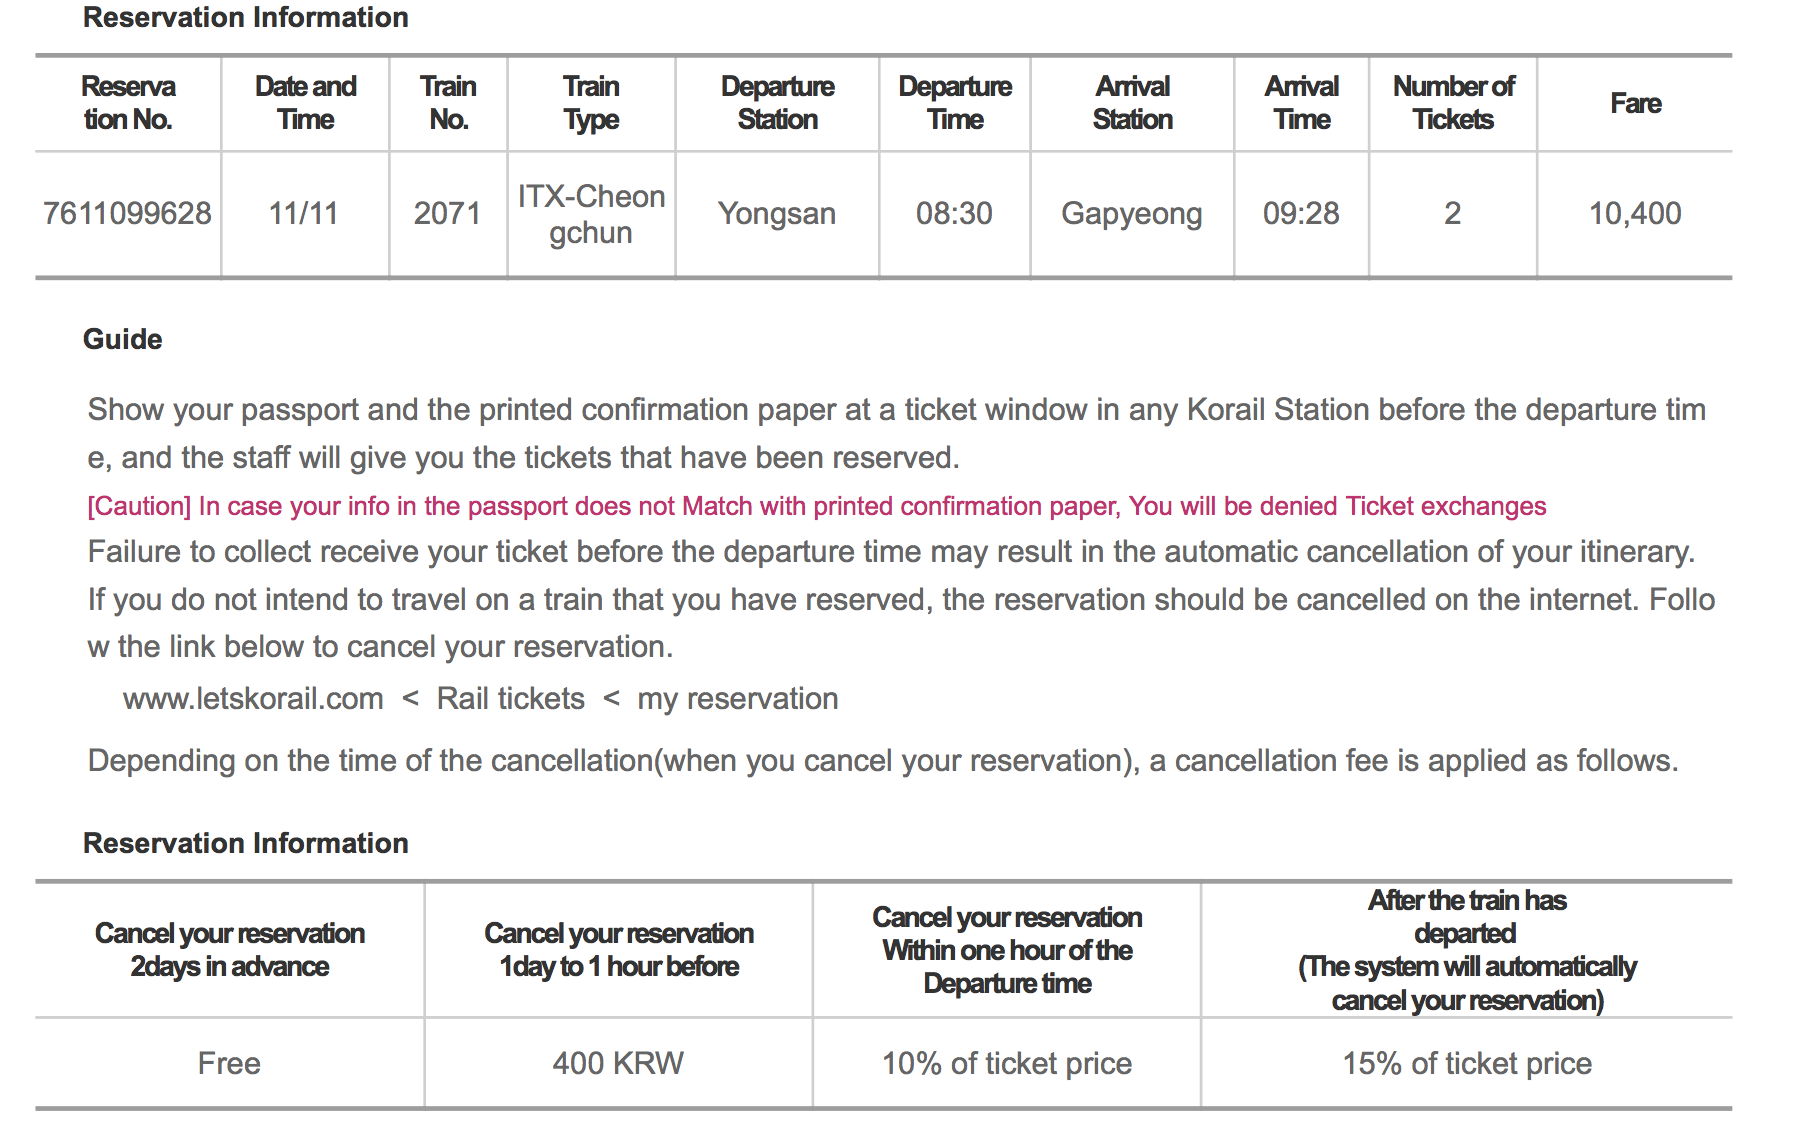The height and width of the screenshot is (1130, 1806).
Task: Click the 'Free' cancellation fee cell
Action: tap(229, 1063)
